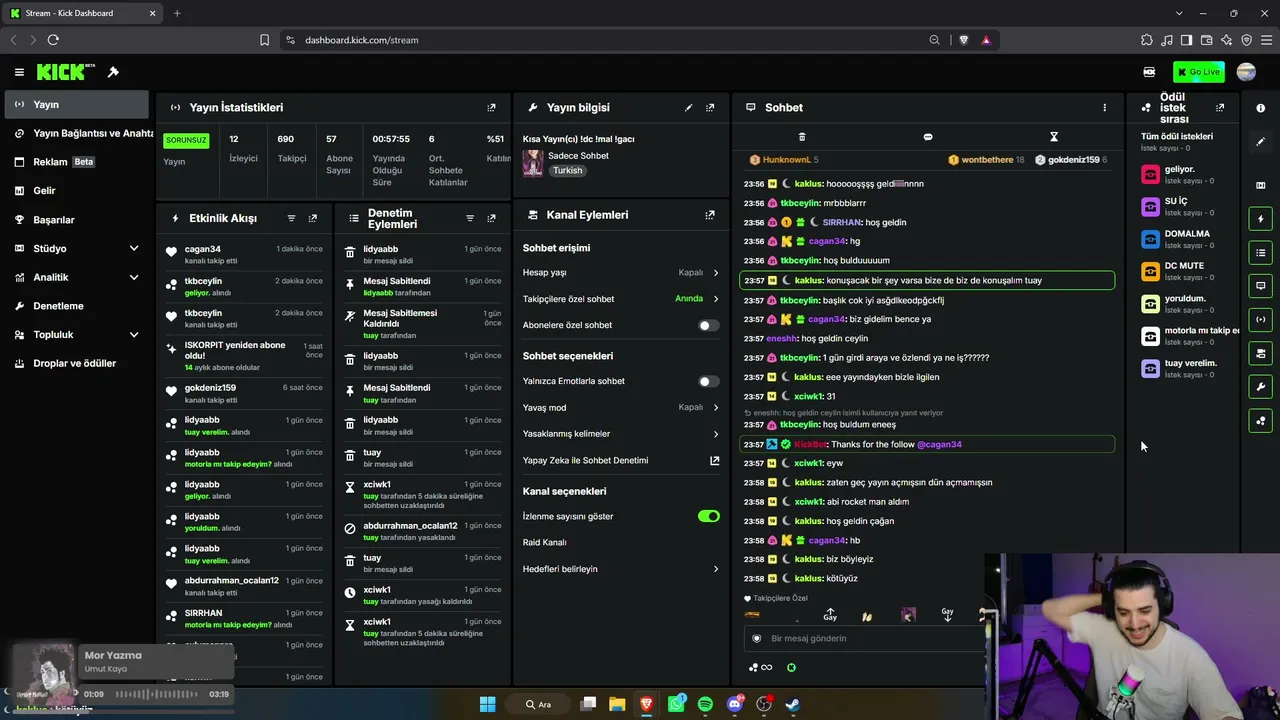1280x720 pixels.
Task: Open Denetleme in the sidebar
Action: coord(76,306)
